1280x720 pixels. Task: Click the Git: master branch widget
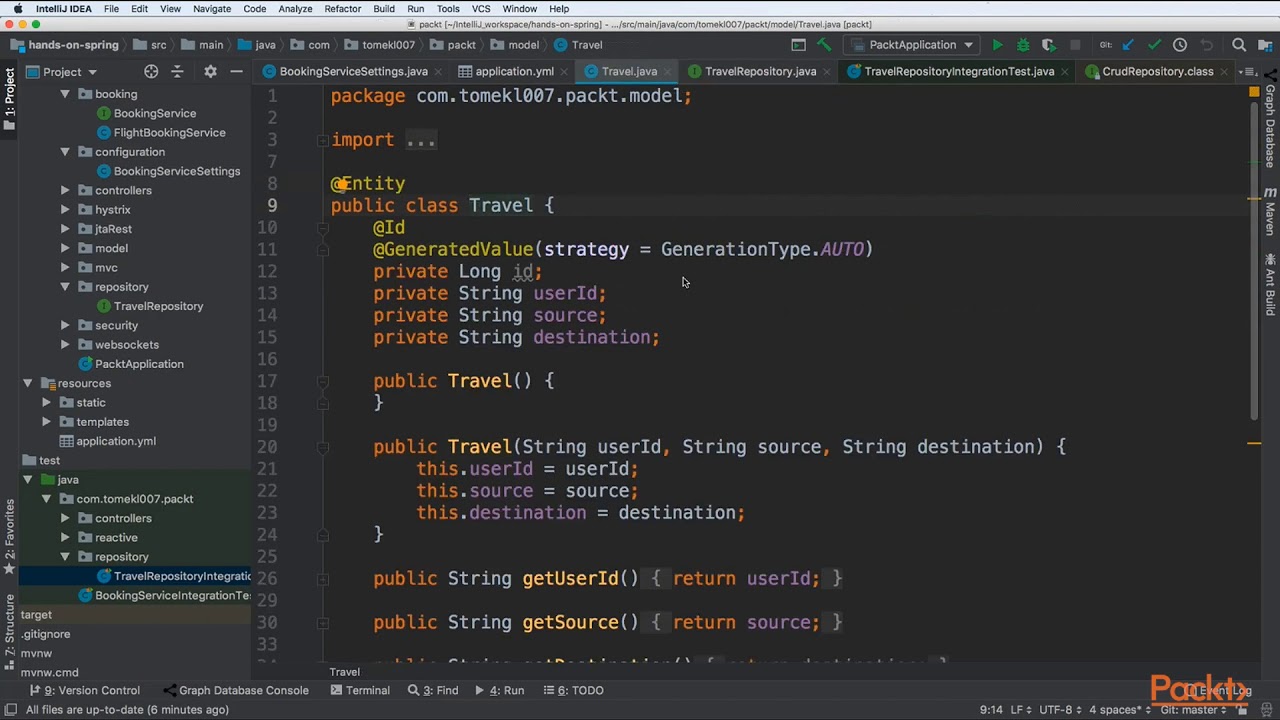pos(1194,710)
